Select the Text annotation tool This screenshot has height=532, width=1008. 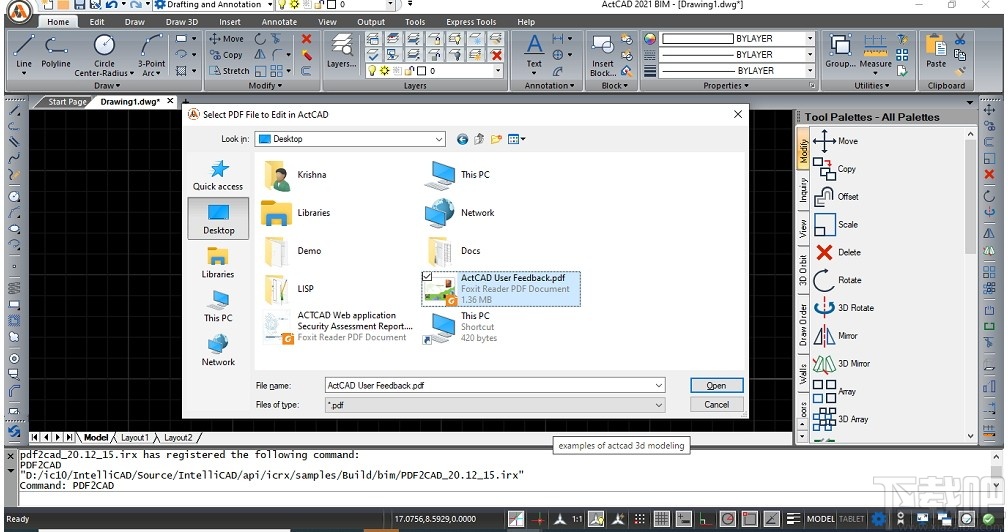[x=534, y=51]
